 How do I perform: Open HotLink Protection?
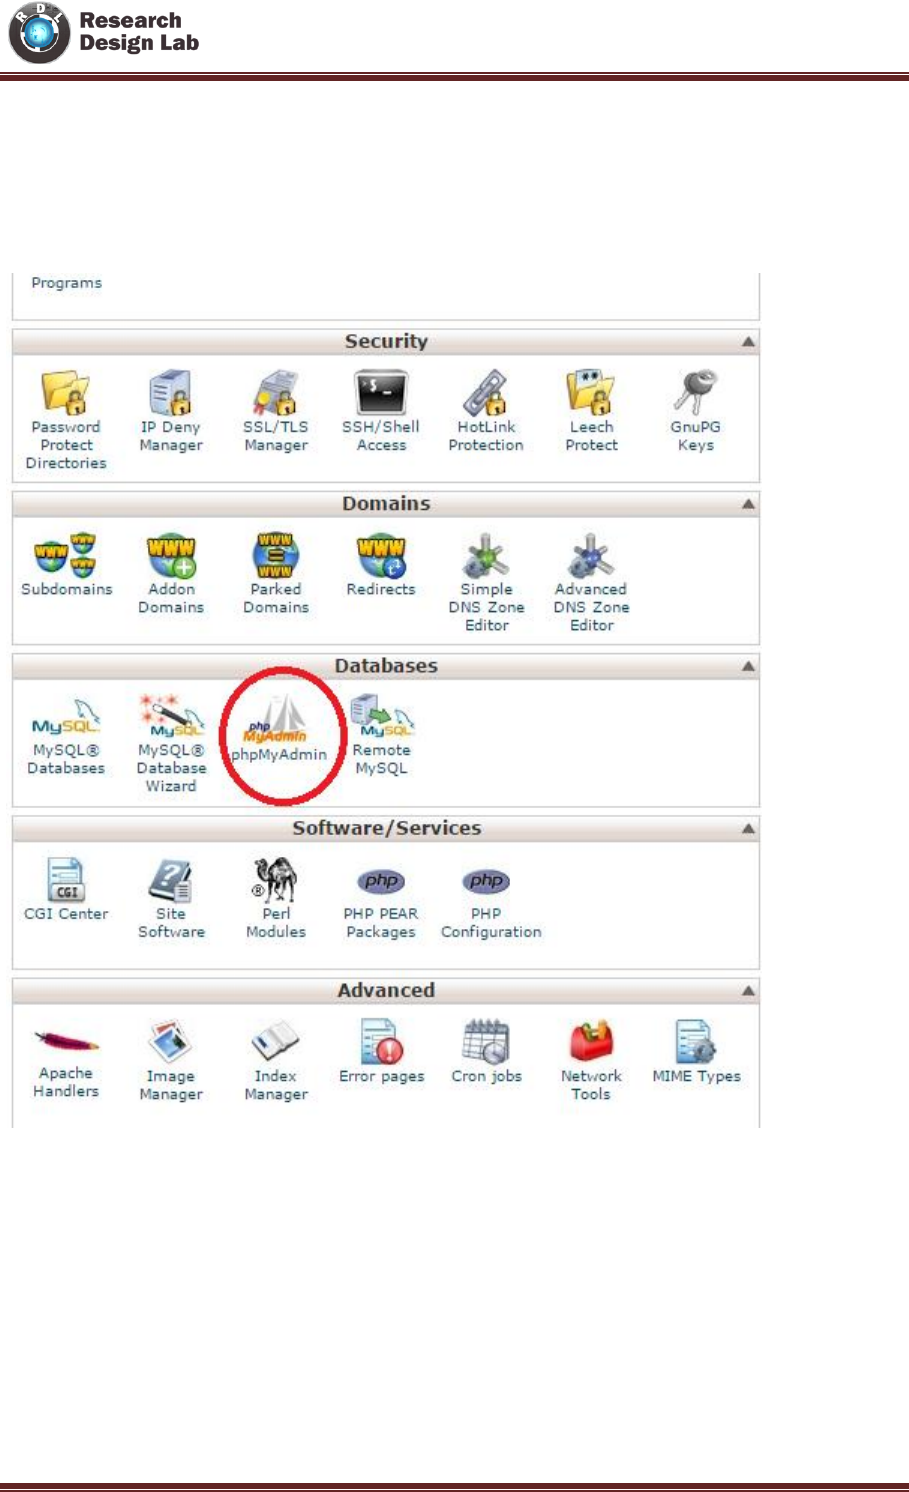(486, 393)
